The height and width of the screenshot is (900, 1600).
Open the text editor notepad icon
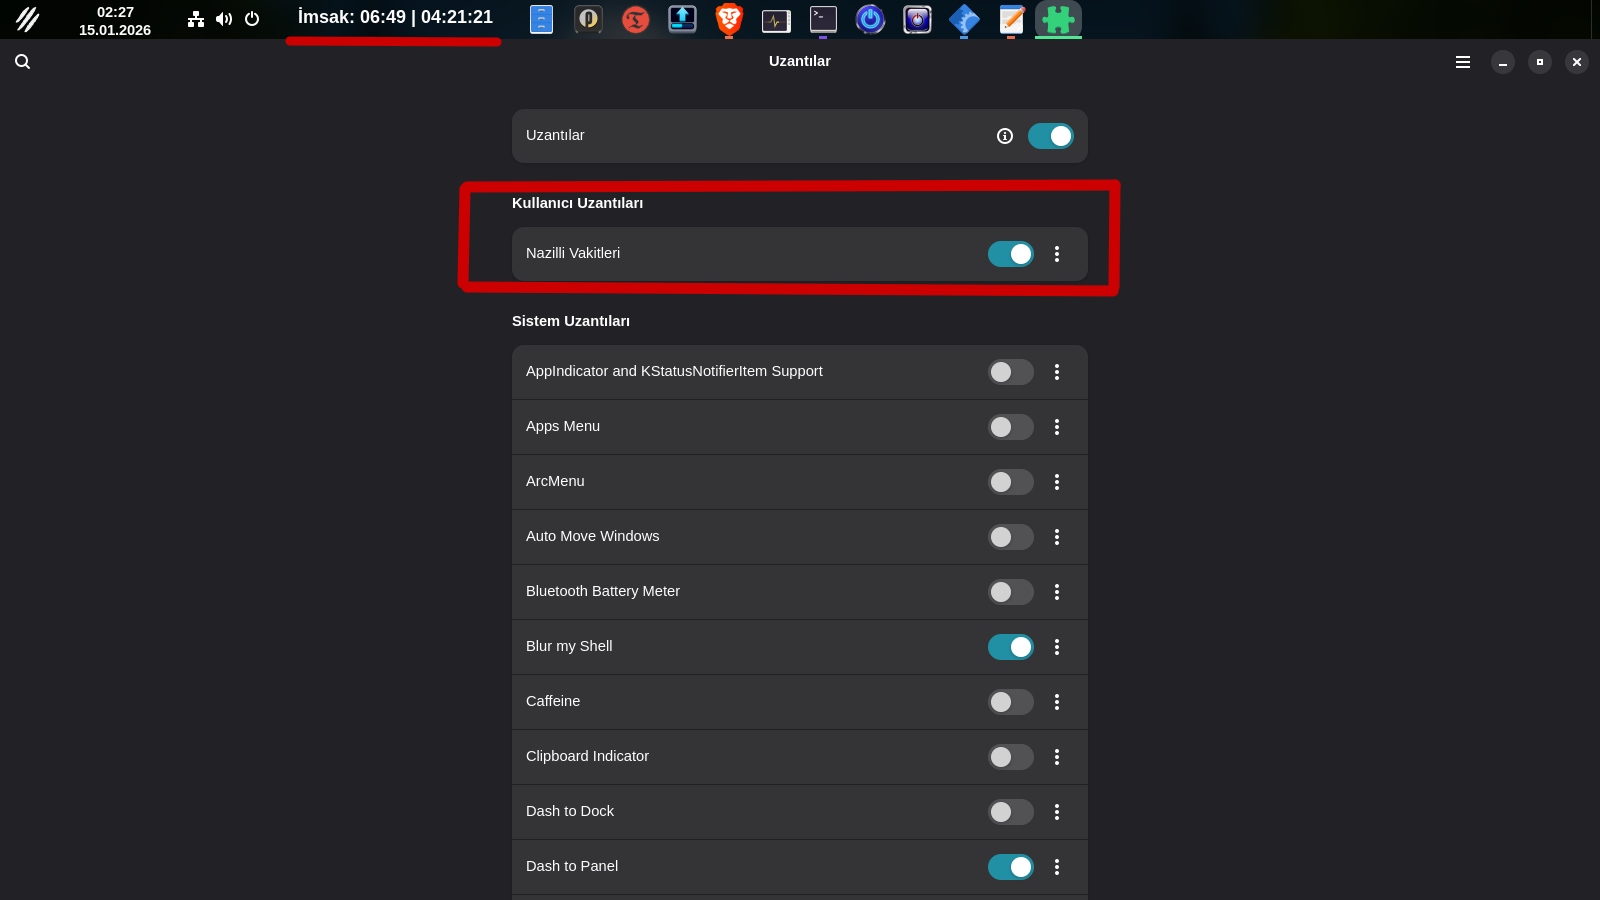point(1012,19)
